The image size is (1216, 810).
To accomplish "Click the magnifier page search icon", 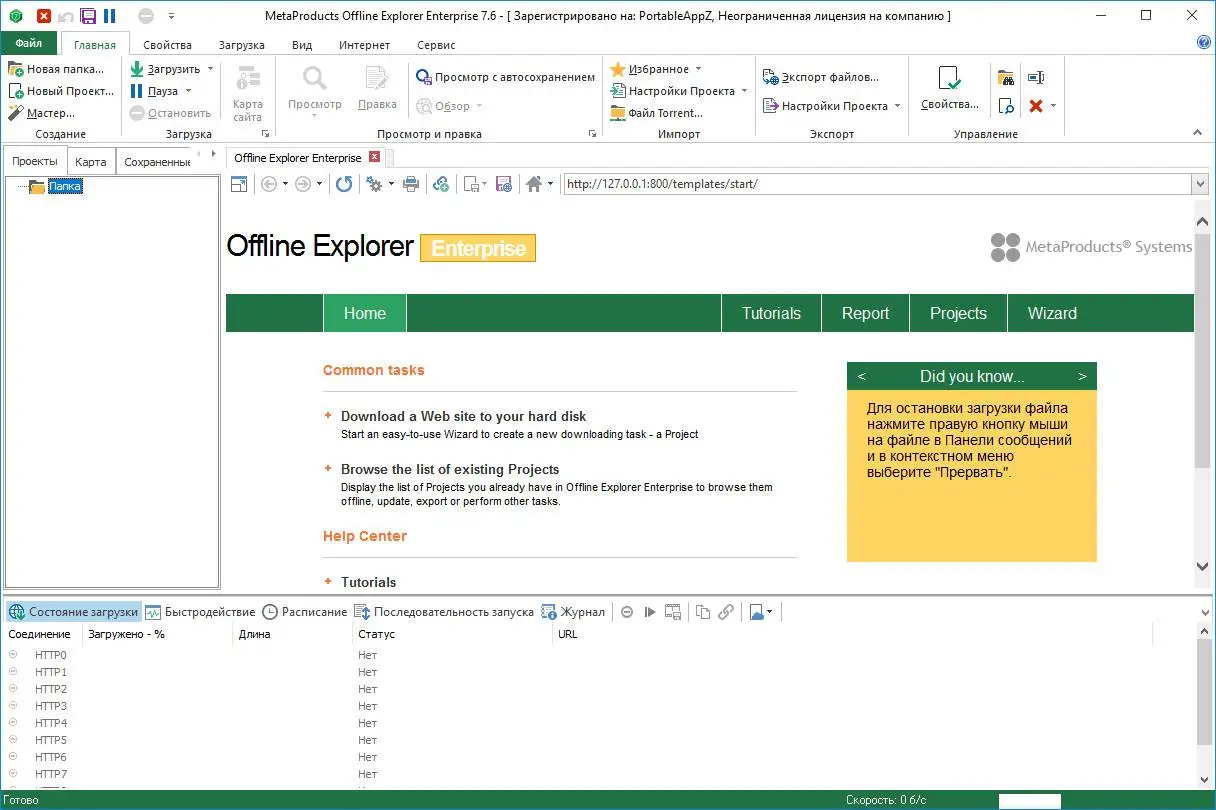I will [1006, 105].
